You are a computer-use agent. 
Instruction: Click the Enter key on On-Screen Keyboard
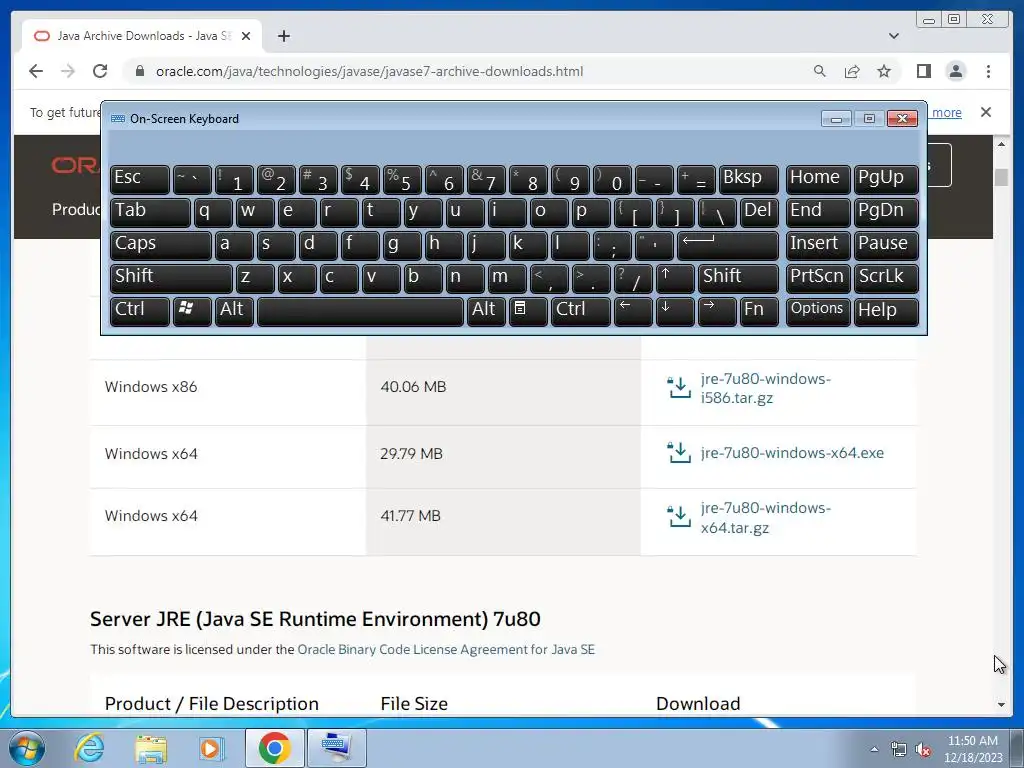(x=728, y=245)
